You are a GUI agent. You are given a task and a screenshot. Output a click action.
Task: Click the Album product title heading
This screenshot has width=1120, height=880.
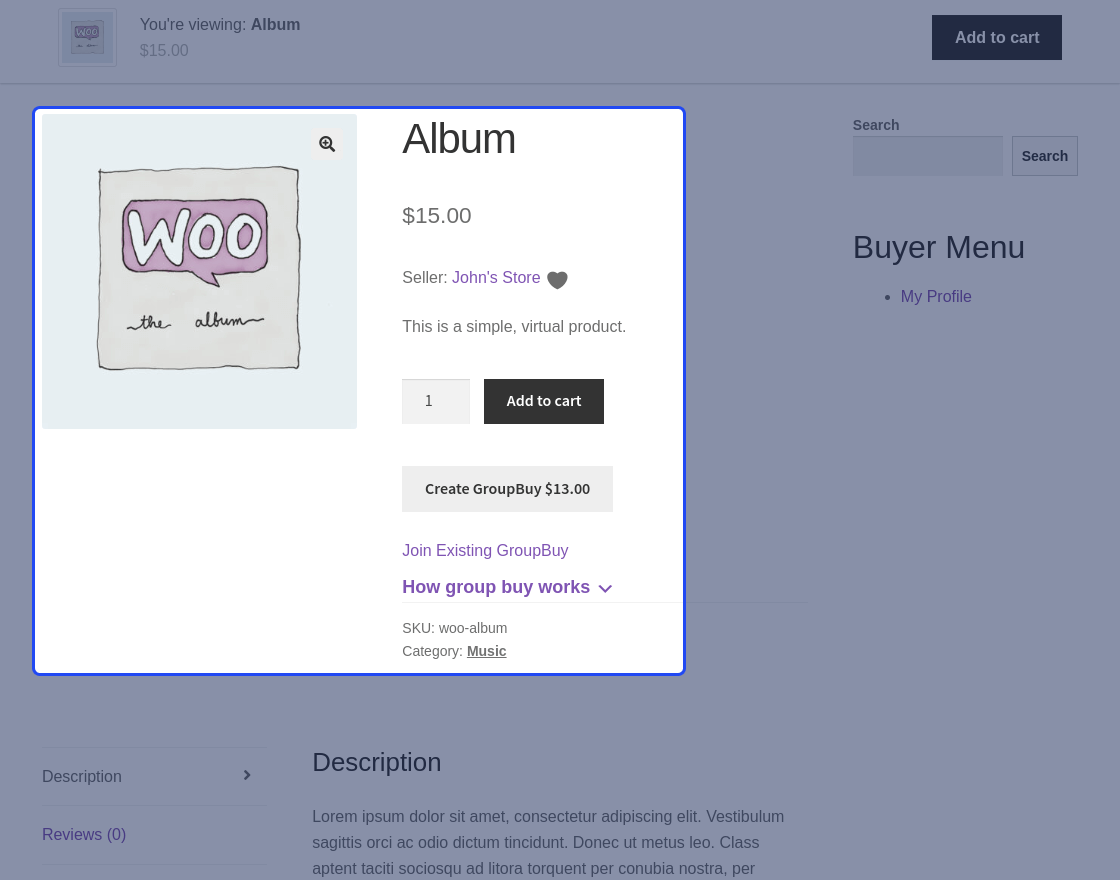(459, 139)
